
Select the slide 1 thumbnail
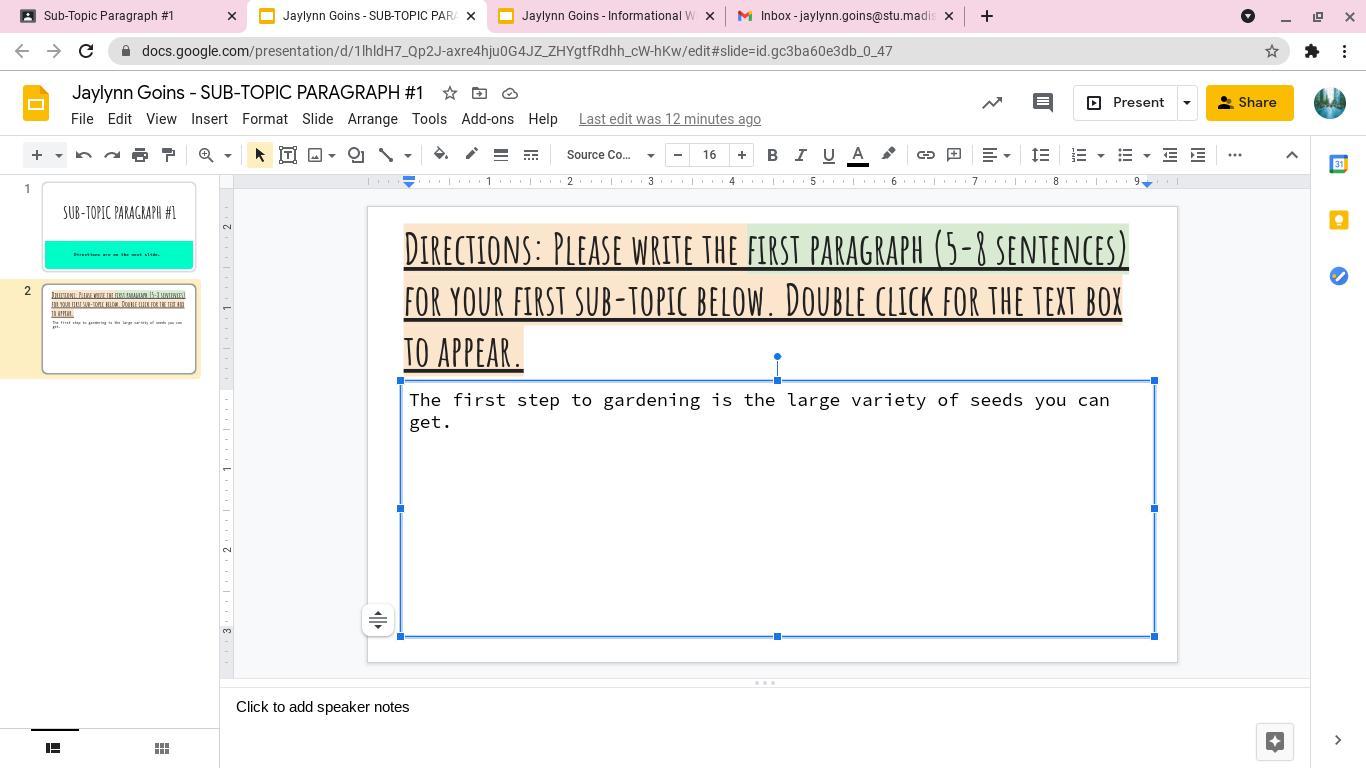click(x=119, y=227)
